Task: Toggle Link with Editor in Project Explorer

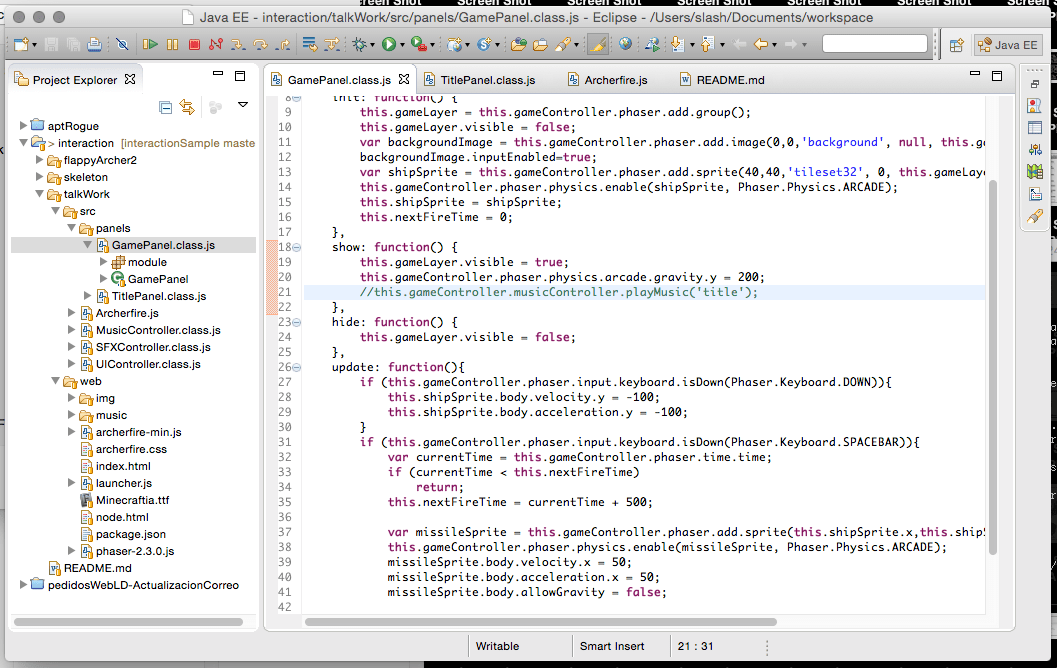Action: [186, 107]
